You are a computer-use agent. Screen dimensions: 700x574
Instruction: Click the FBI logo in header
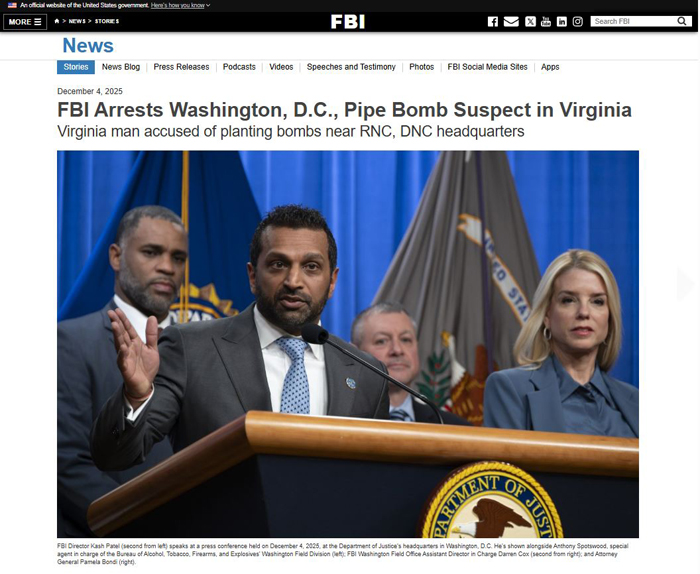[x=348, y=21]
